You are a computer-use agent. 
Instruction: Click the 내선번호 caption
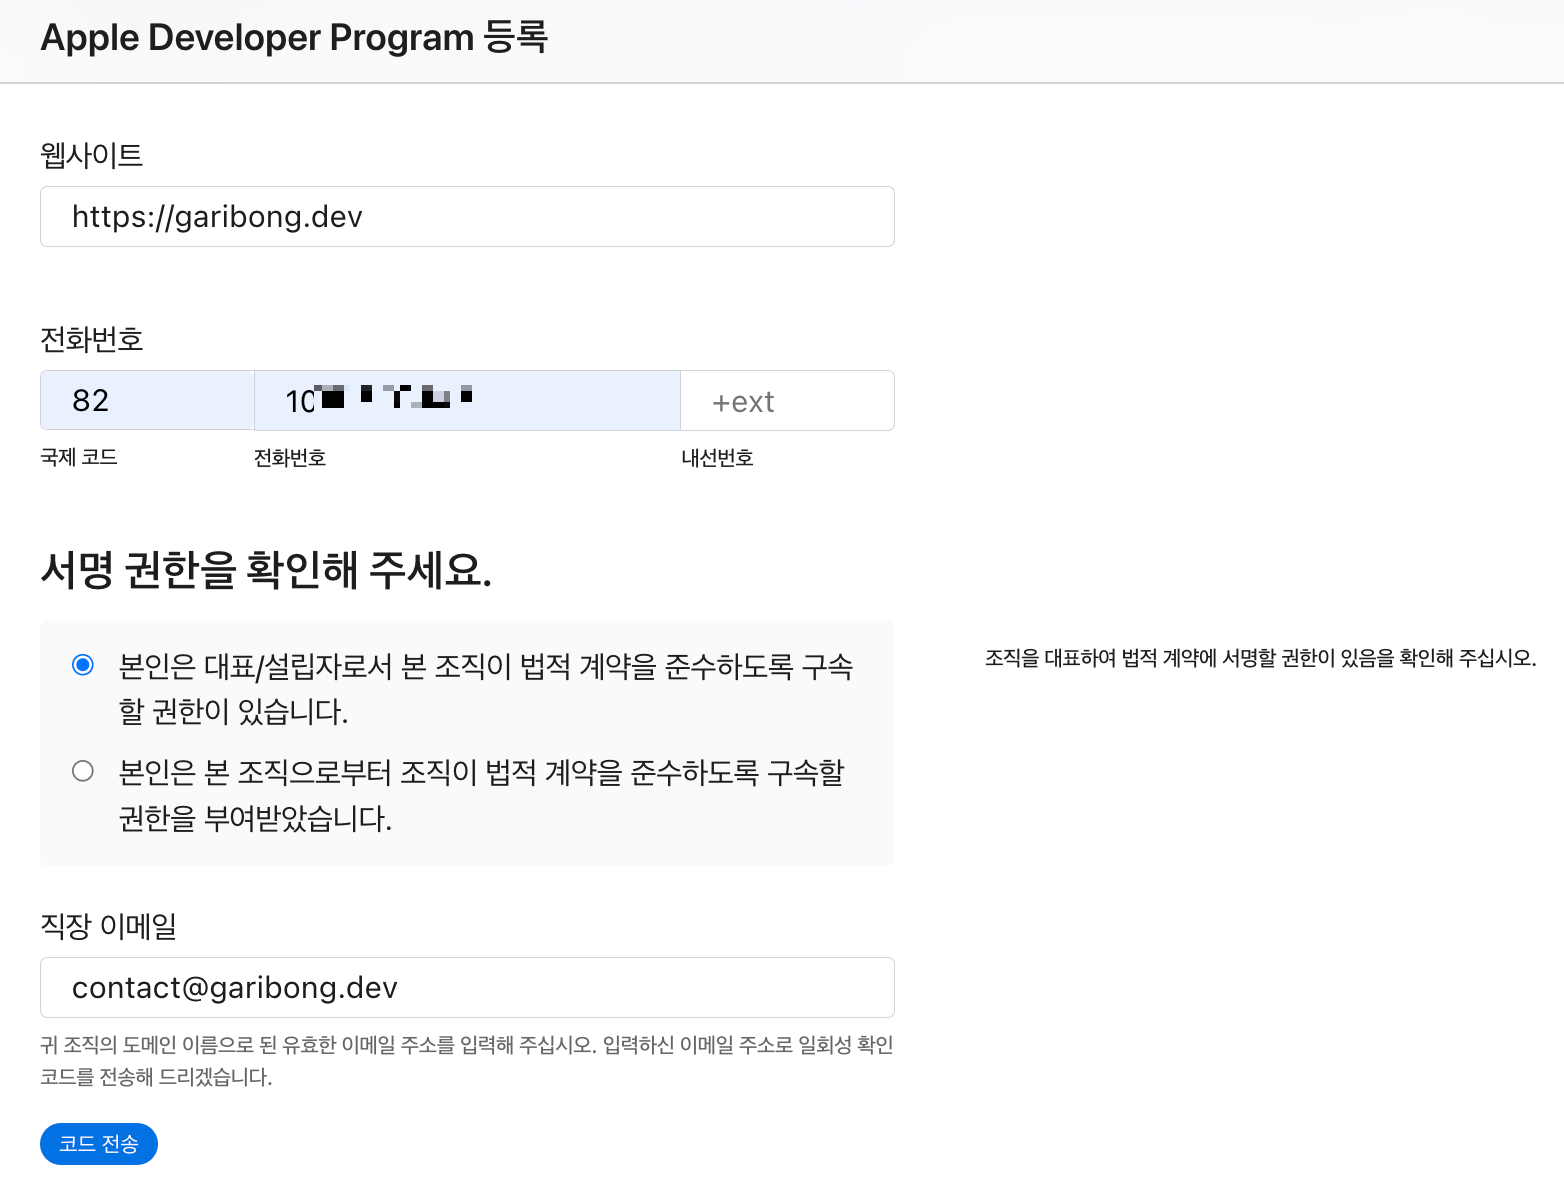pyautogui.click(x=718, y=458)
